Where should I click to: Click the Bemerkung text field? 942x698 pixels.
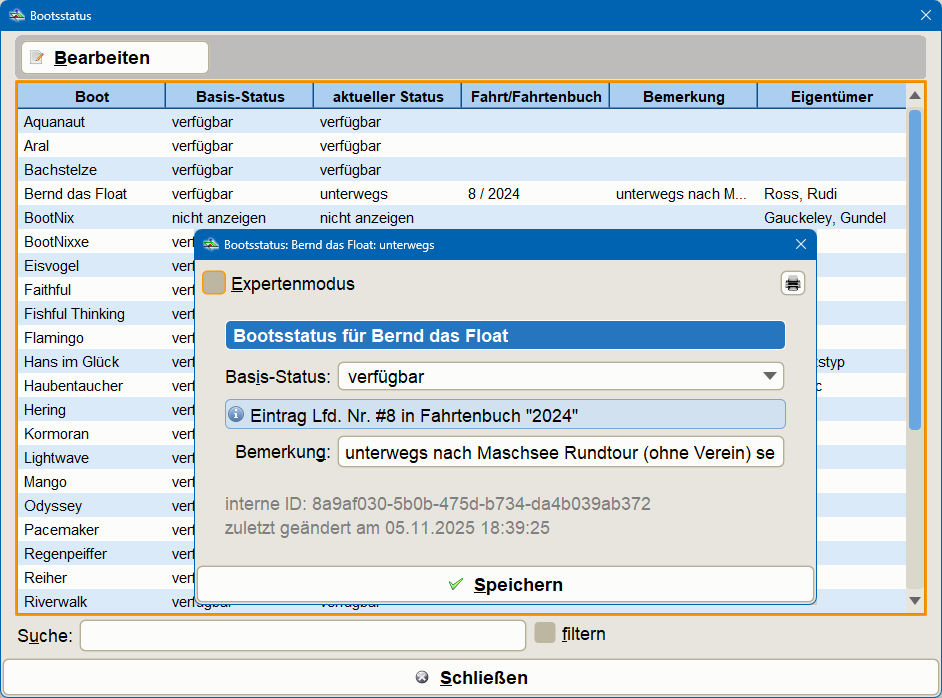tap(561, 451)
